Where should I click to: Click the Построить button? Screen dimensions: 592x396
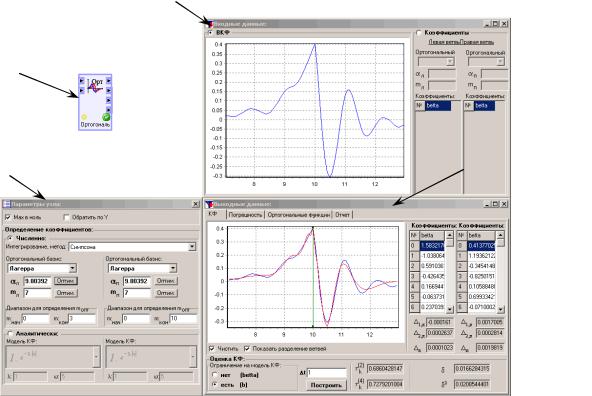(326, 385)
